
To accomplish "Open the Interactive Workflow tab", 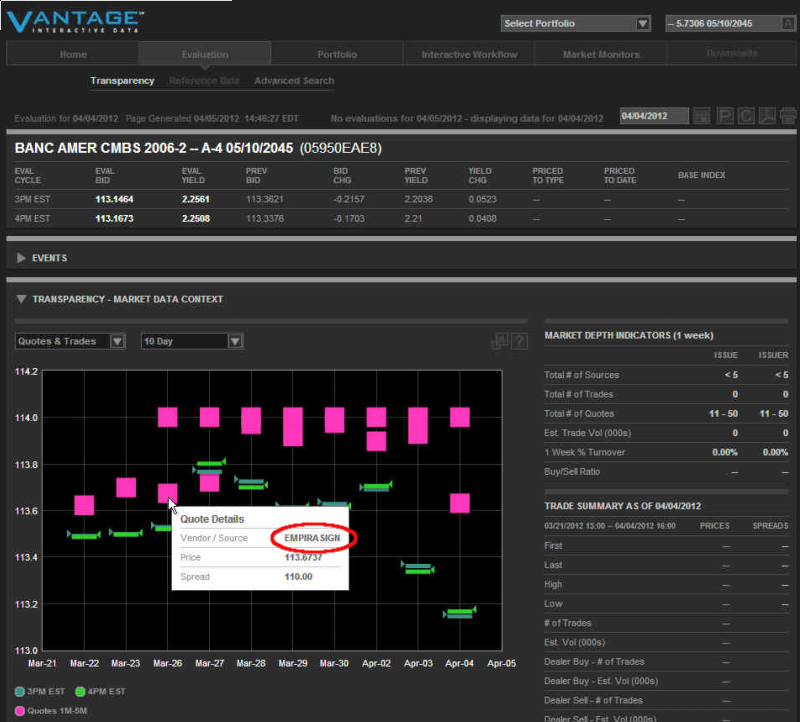I will (x=469, y=54).
